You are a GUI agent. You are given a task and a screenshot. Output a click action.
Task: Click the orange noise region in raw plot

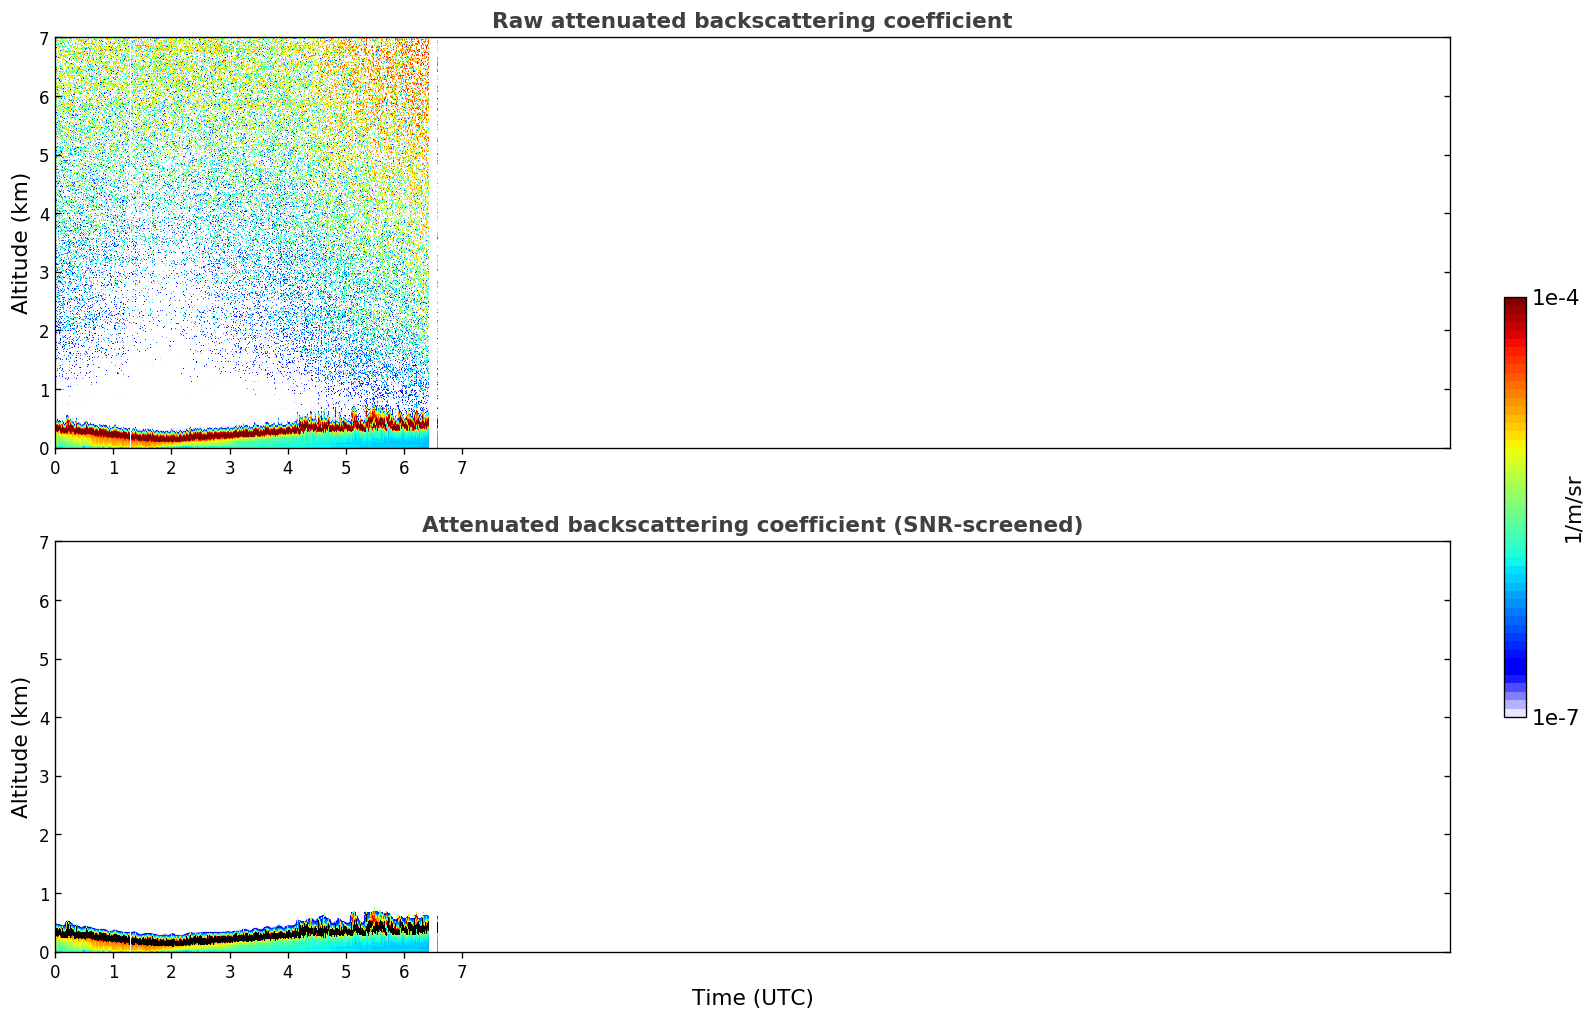(x=405, y=80)
